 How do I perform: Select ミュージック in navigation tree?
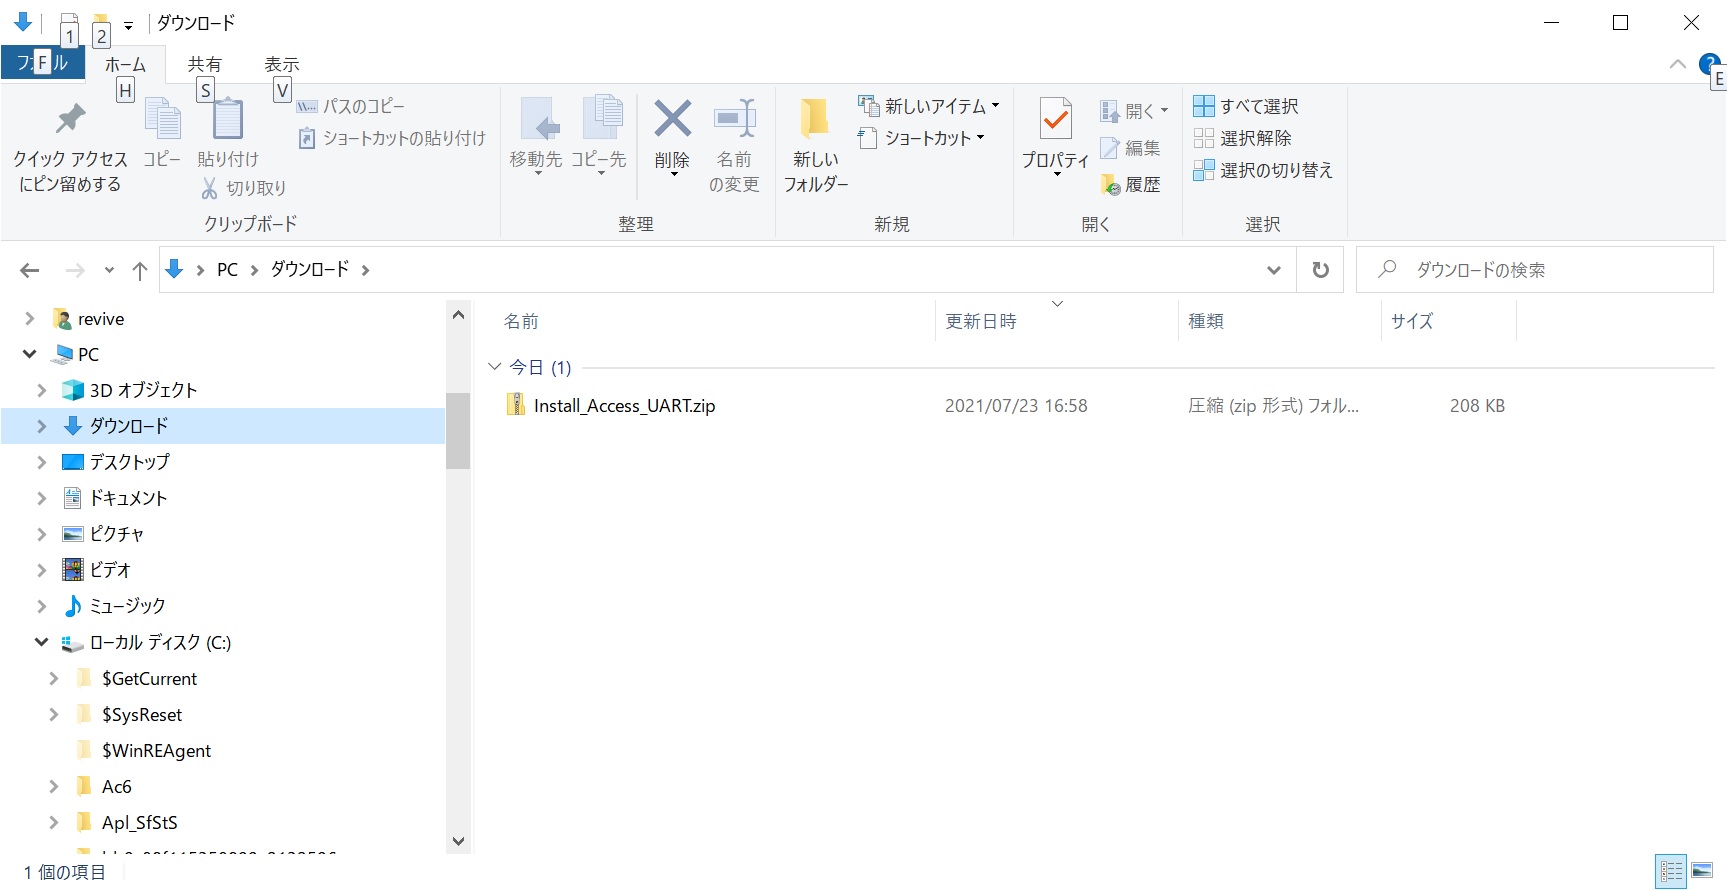click(127, 606)
